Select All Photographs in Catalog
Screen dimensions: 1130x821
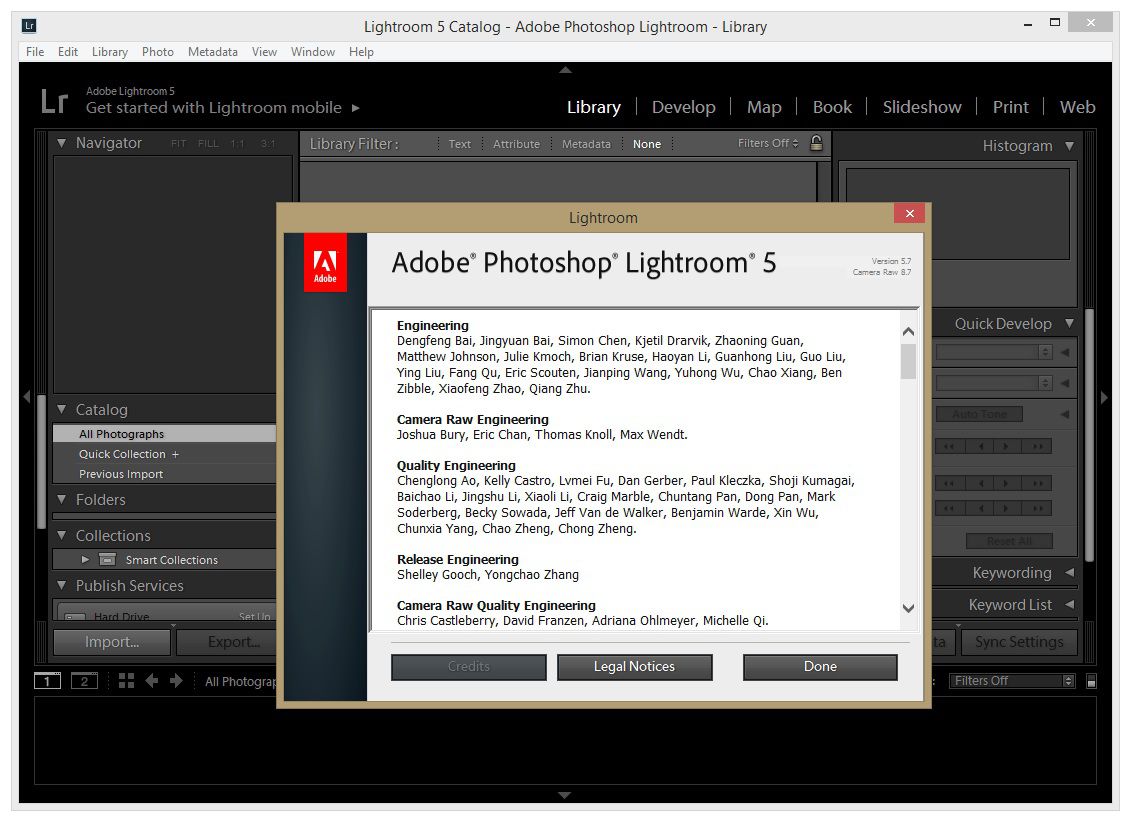(164, 434)
